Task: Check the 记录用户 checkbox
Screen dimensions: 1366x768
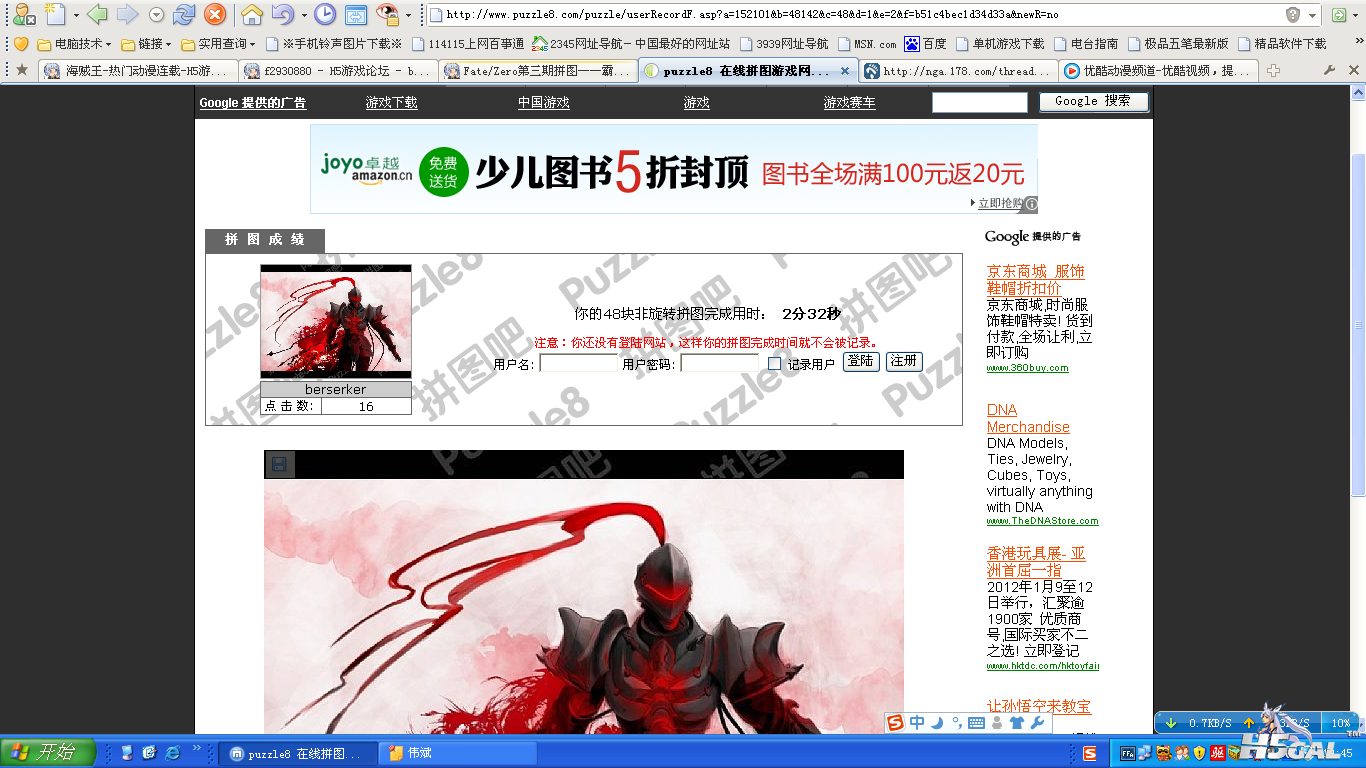Action: pyautogui.click(x=774, y=364)
